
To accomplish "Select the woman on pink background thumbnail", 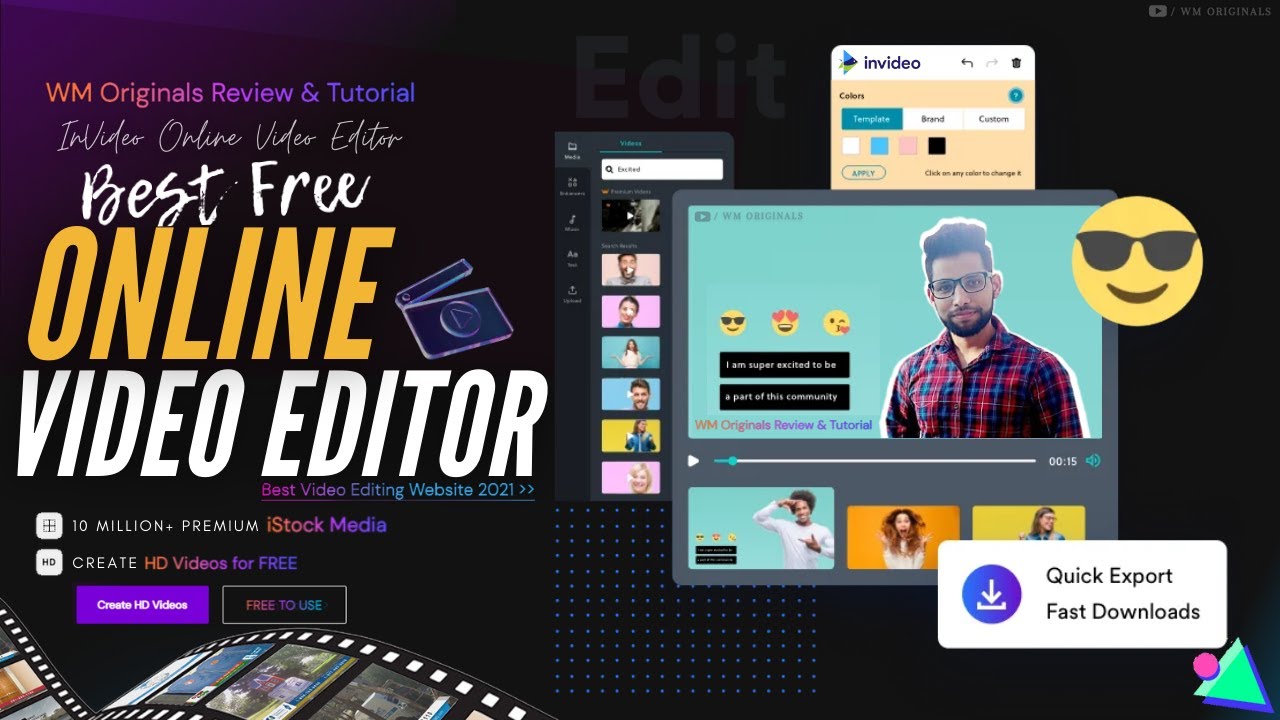I will [631, 312].
